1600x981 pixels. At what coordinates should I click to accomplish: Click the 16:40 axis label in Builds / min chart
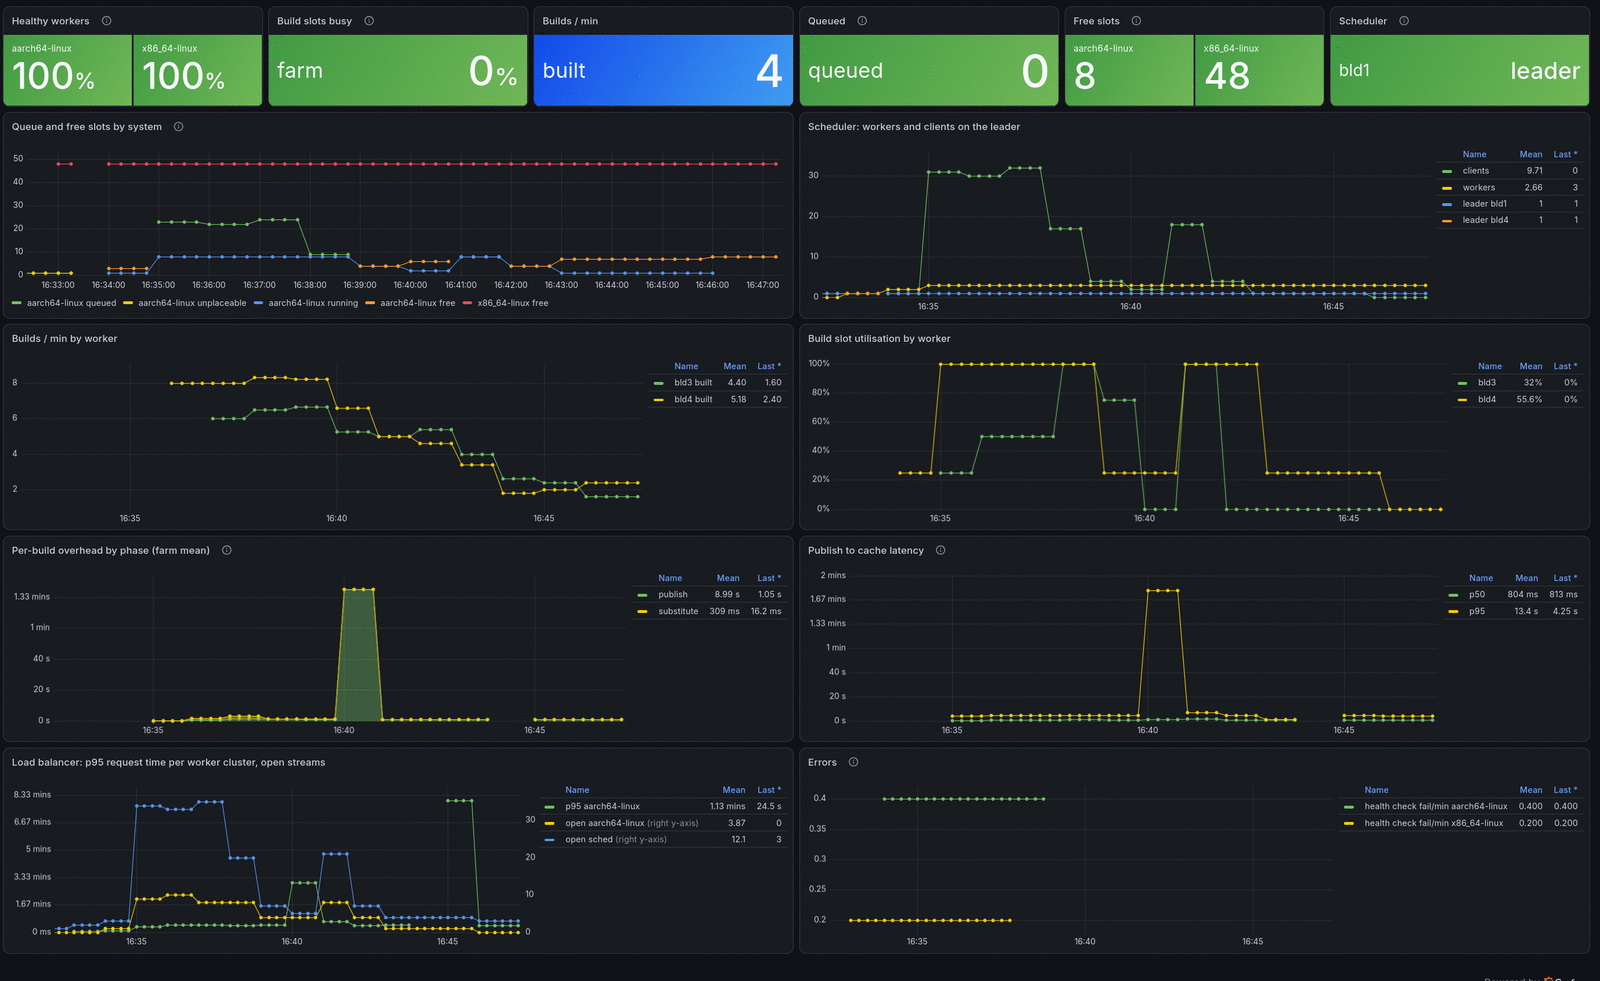pyautogui.click(x=337, y=519)
